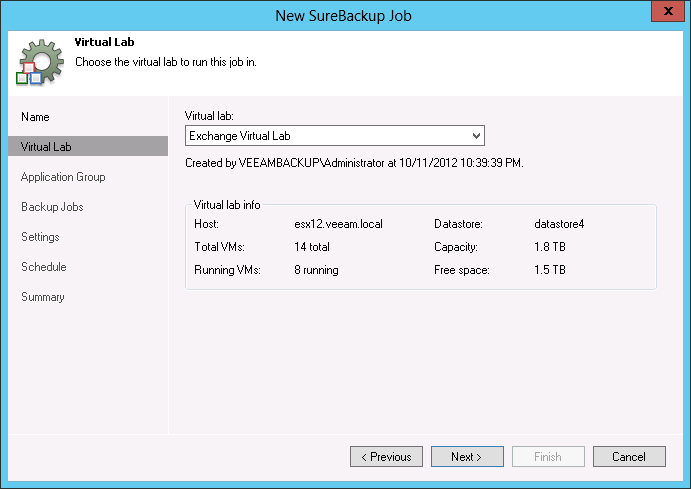Go to the Summary step
691x489 pixels.
(43, 297)
